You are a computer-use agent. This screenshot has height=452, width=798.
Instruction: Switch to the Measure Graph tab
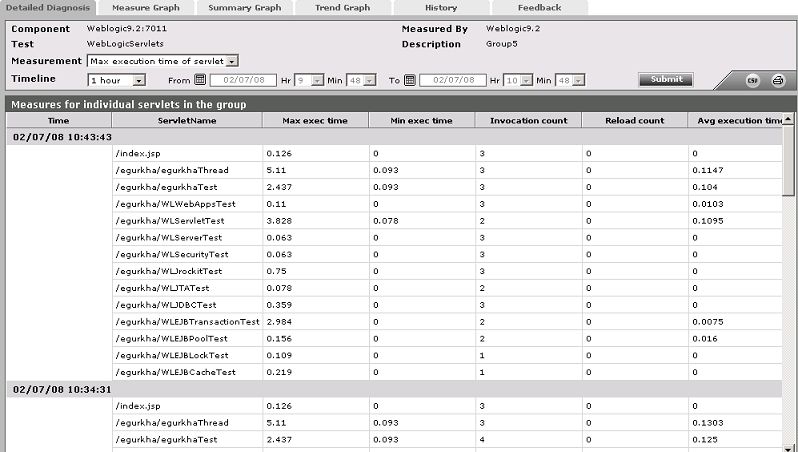point(146,8)
